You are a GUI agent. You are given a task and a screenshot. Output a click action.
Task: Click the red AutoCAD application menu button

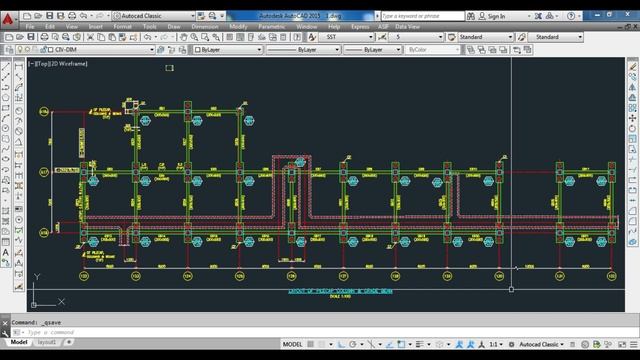(8, 19)
